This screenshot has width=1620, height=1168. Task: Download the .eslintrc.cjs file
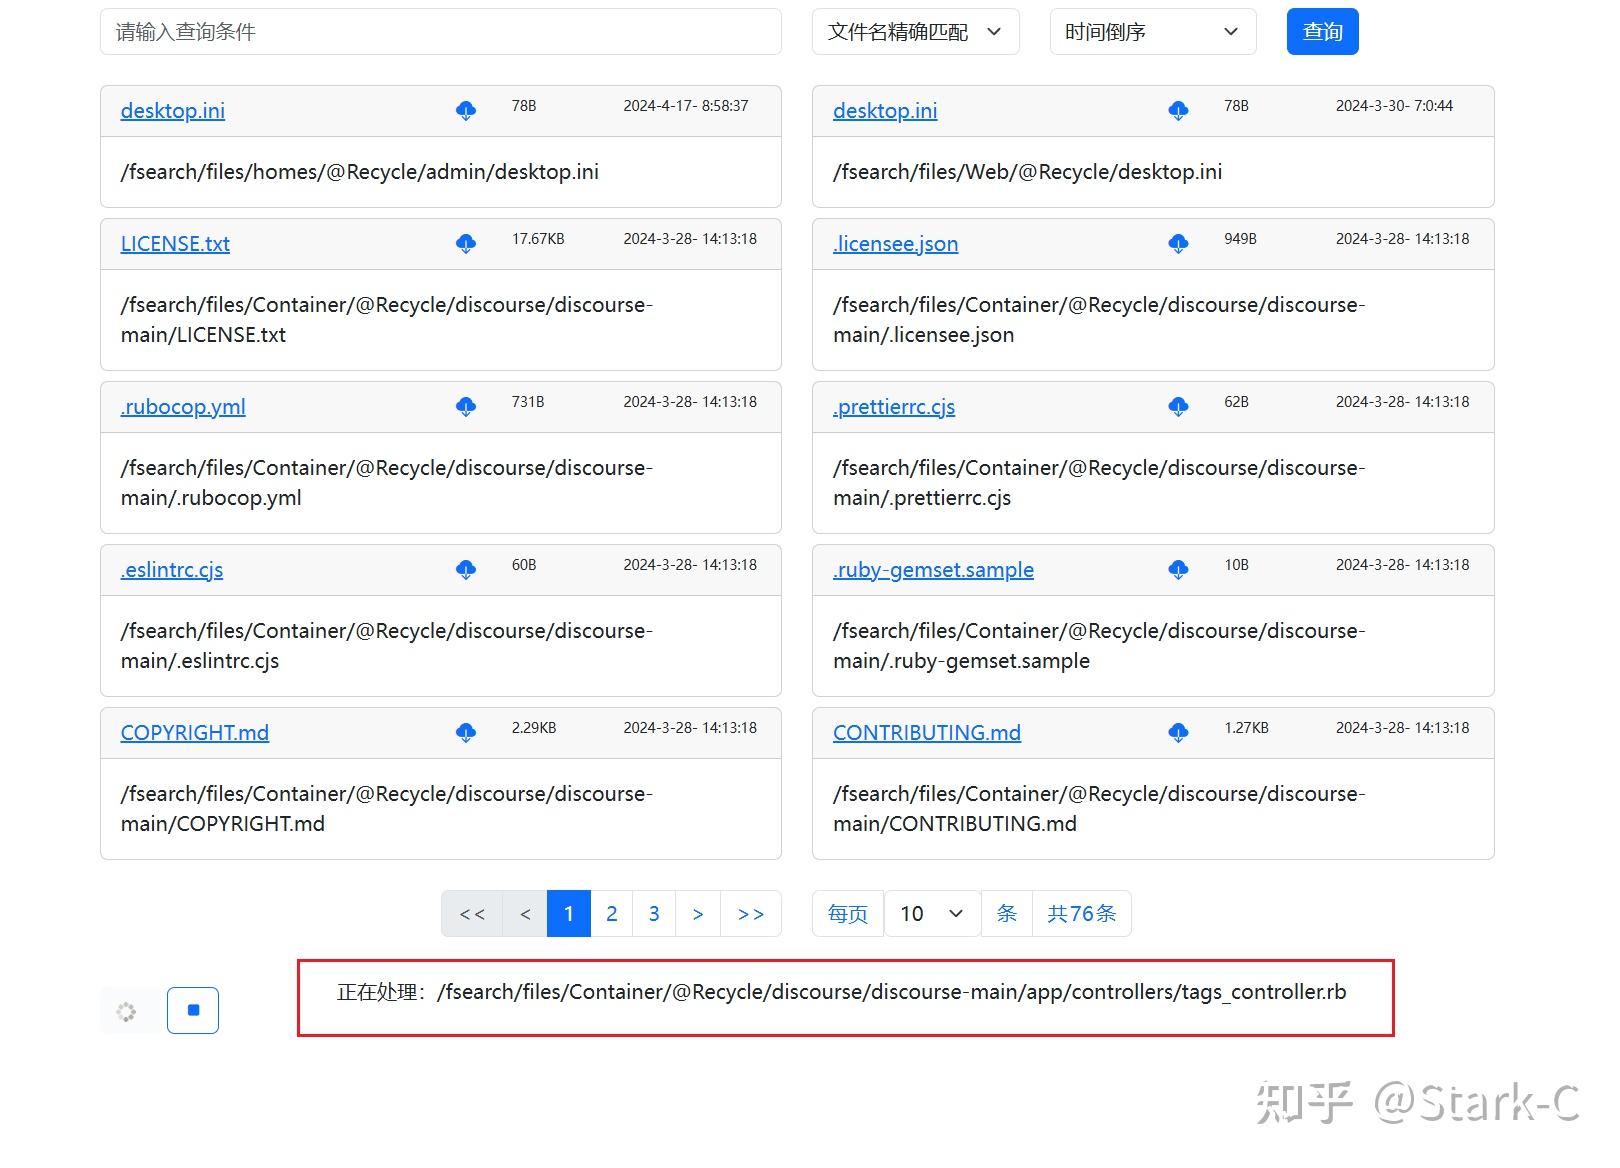tap(464, 570)
